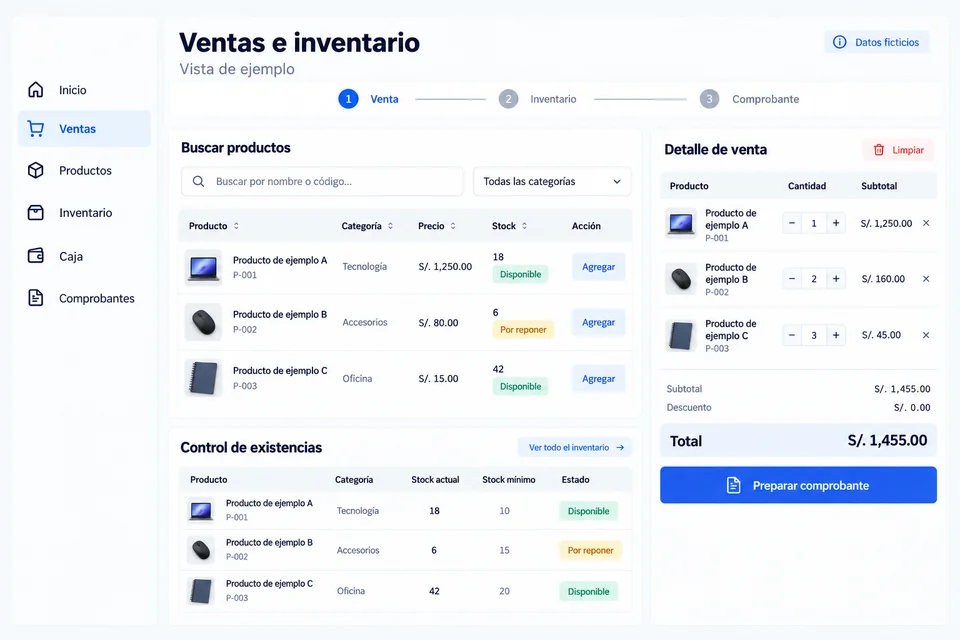Click Por reponer badge in Control de existencias
960x640 pixels.
click(x=590, y=550)
